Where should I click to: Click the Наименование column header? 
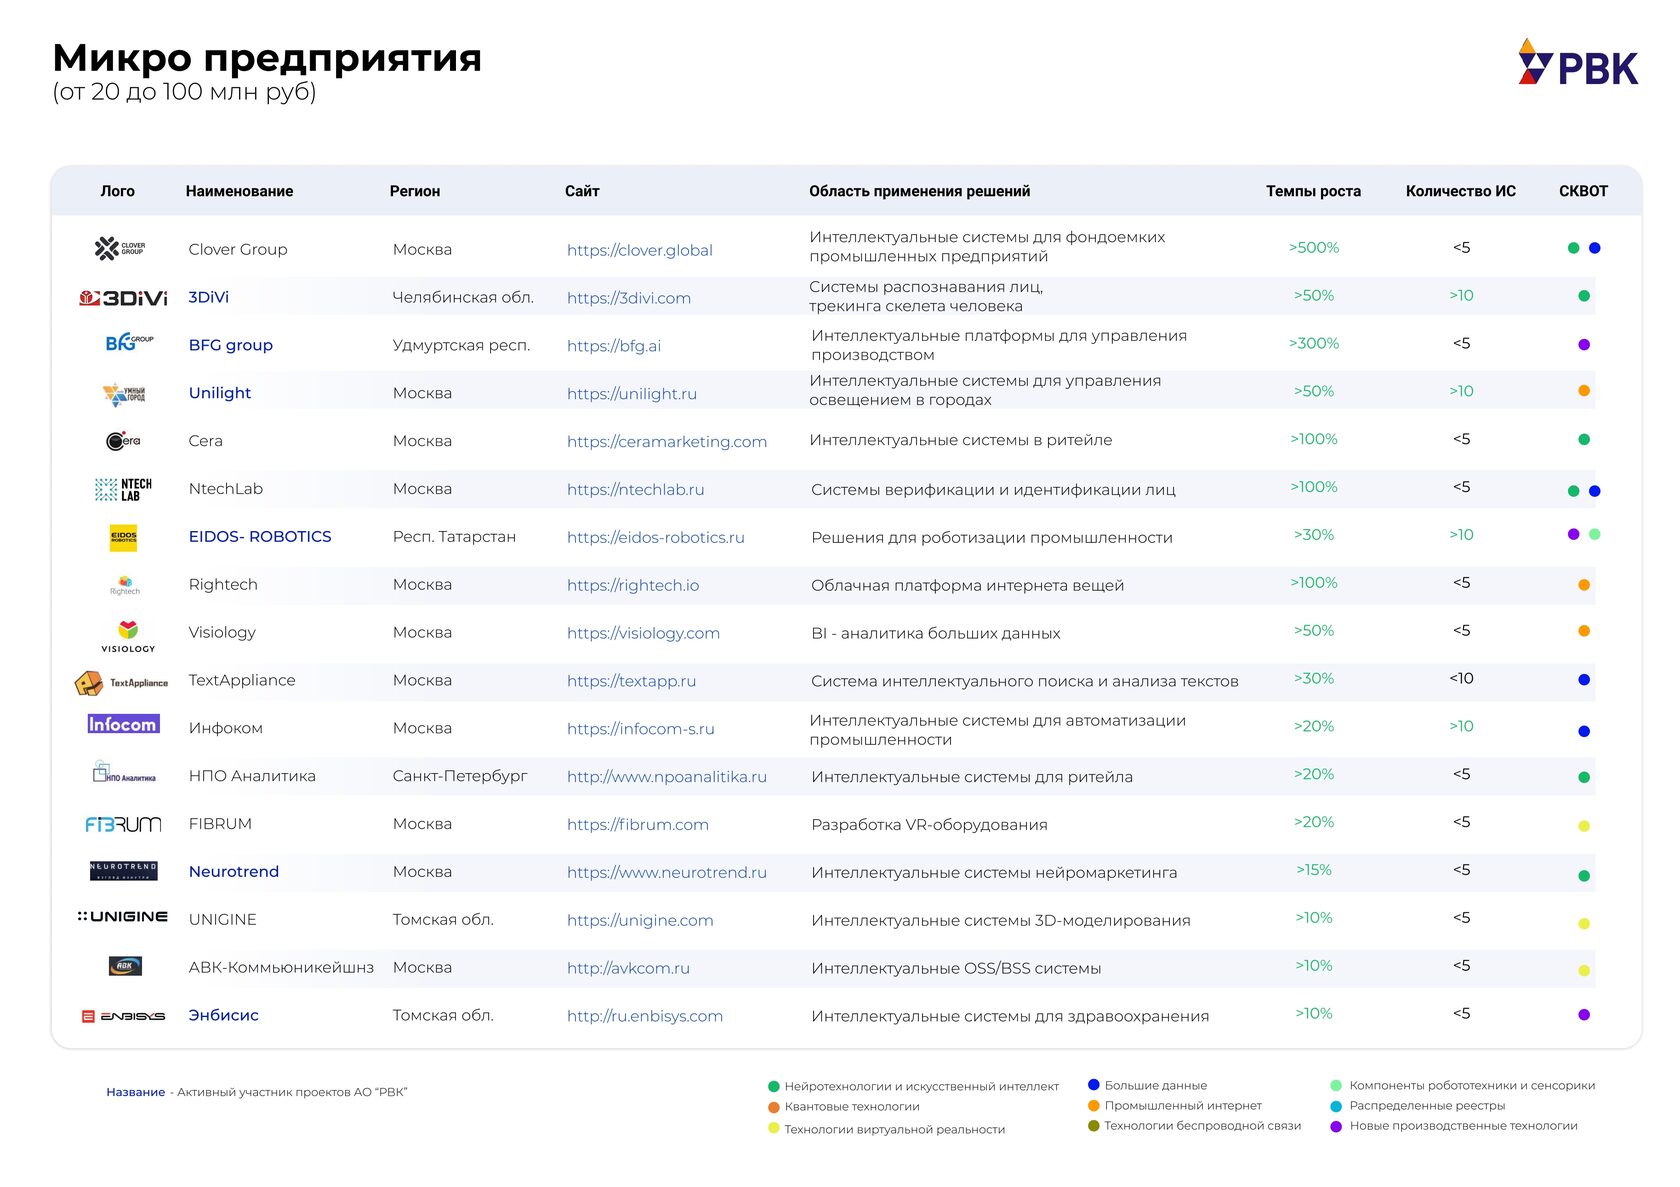[239, 191]
